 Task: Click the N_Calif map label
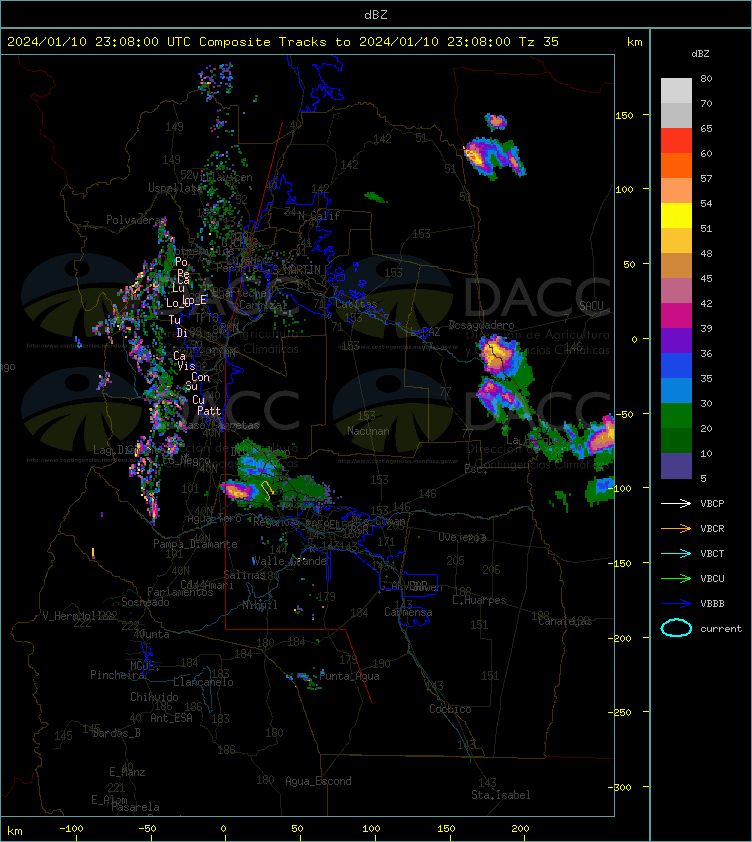[319, 216]
